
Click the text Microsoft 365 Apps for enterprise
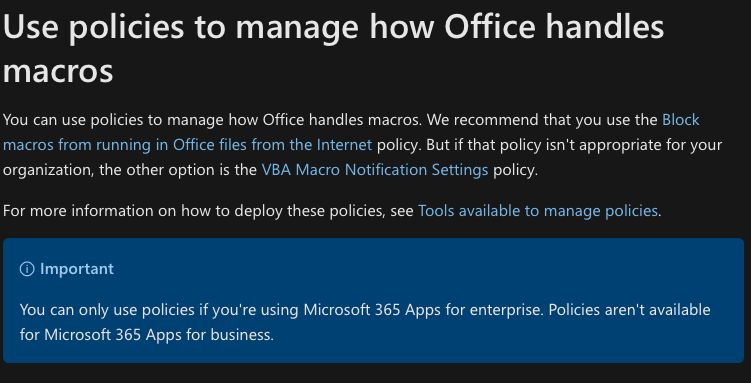(x=423, y=310)
